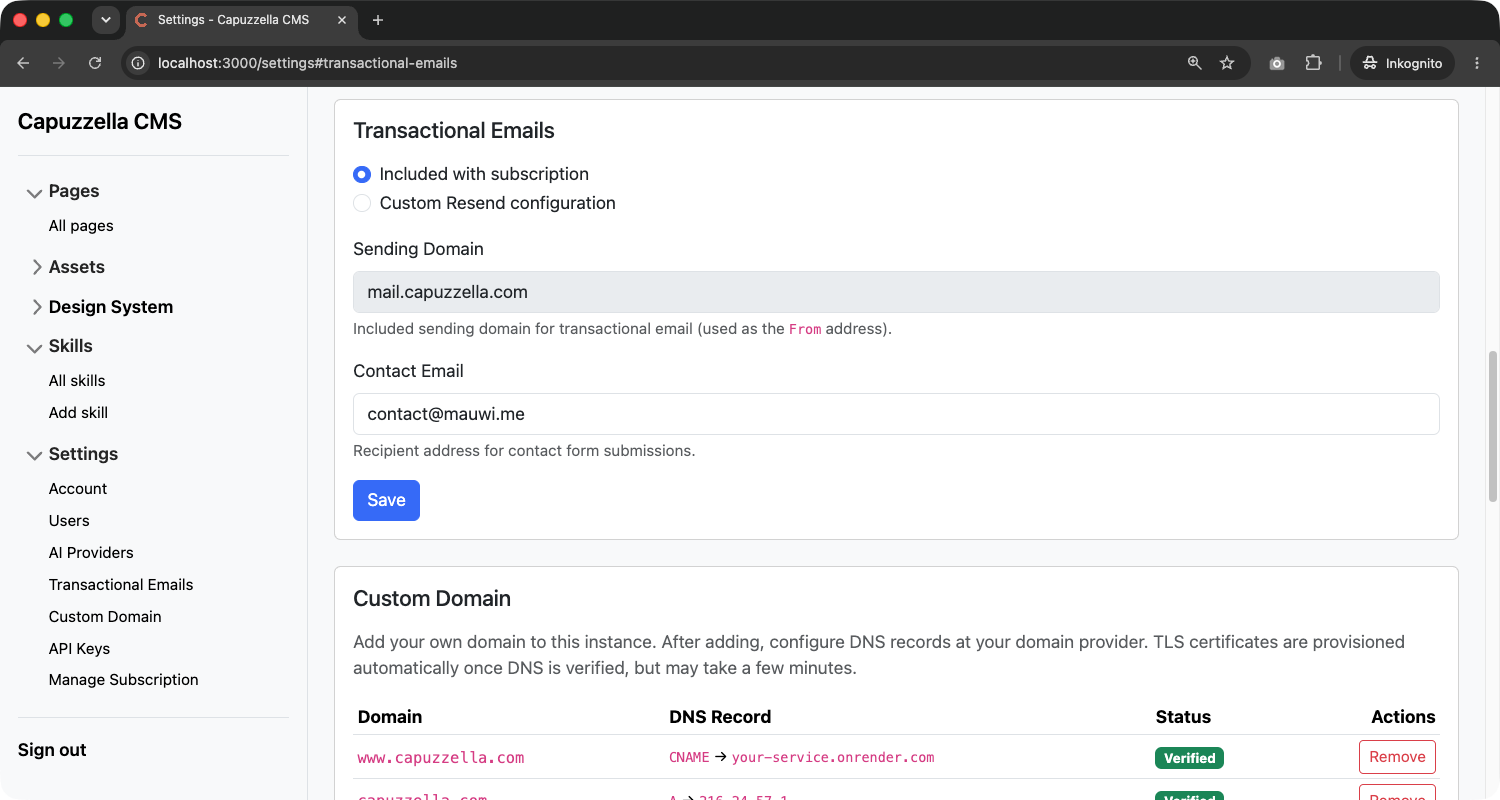
Task: Click the disabled Sending Domain field
Action: coord(896,292)
